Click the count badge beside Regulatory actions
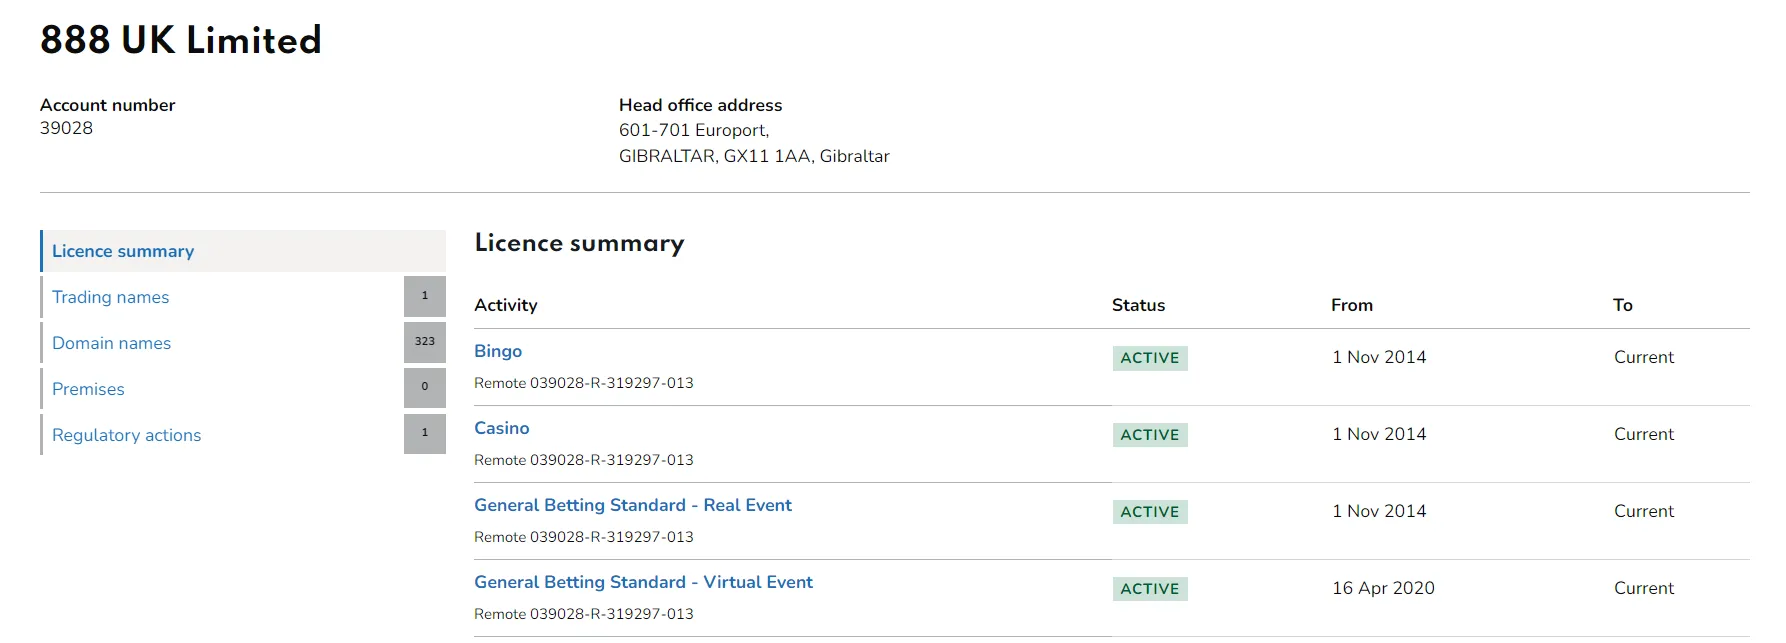Image resolution: width=1786 pixels, height=643 pixels. (424, 433)
